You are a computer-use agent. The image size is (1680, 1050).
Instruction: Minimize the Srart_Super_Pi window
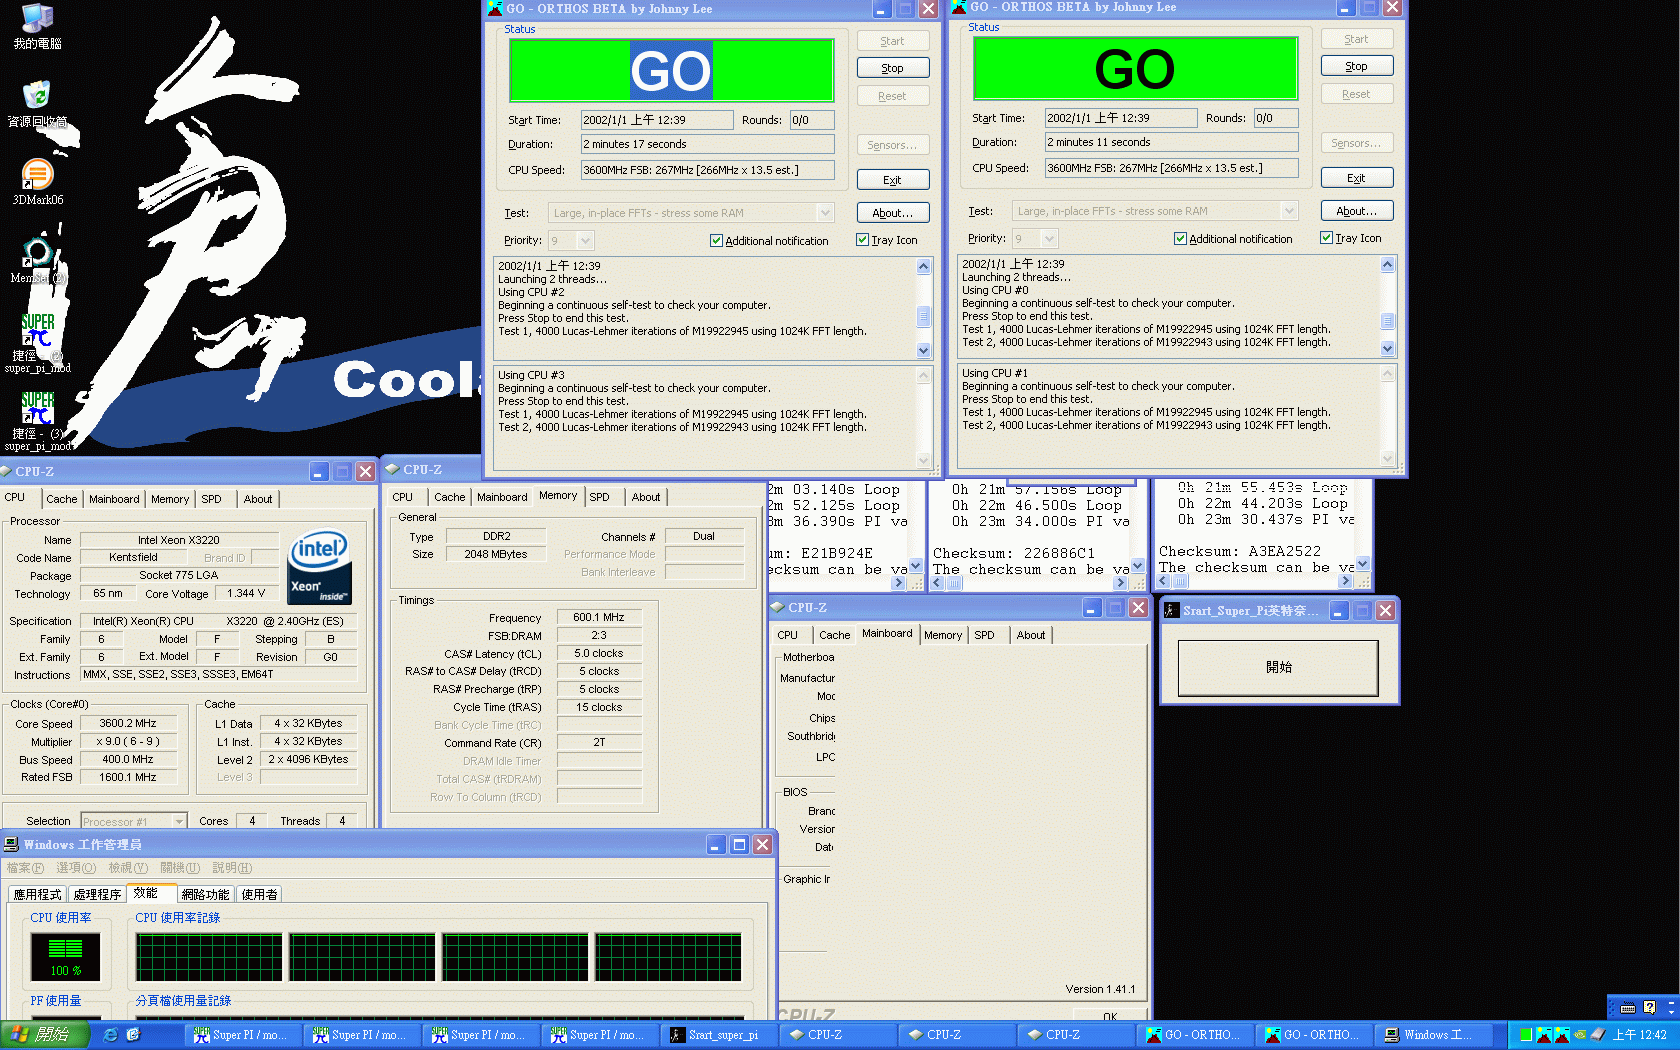(x=1338, y=610)
